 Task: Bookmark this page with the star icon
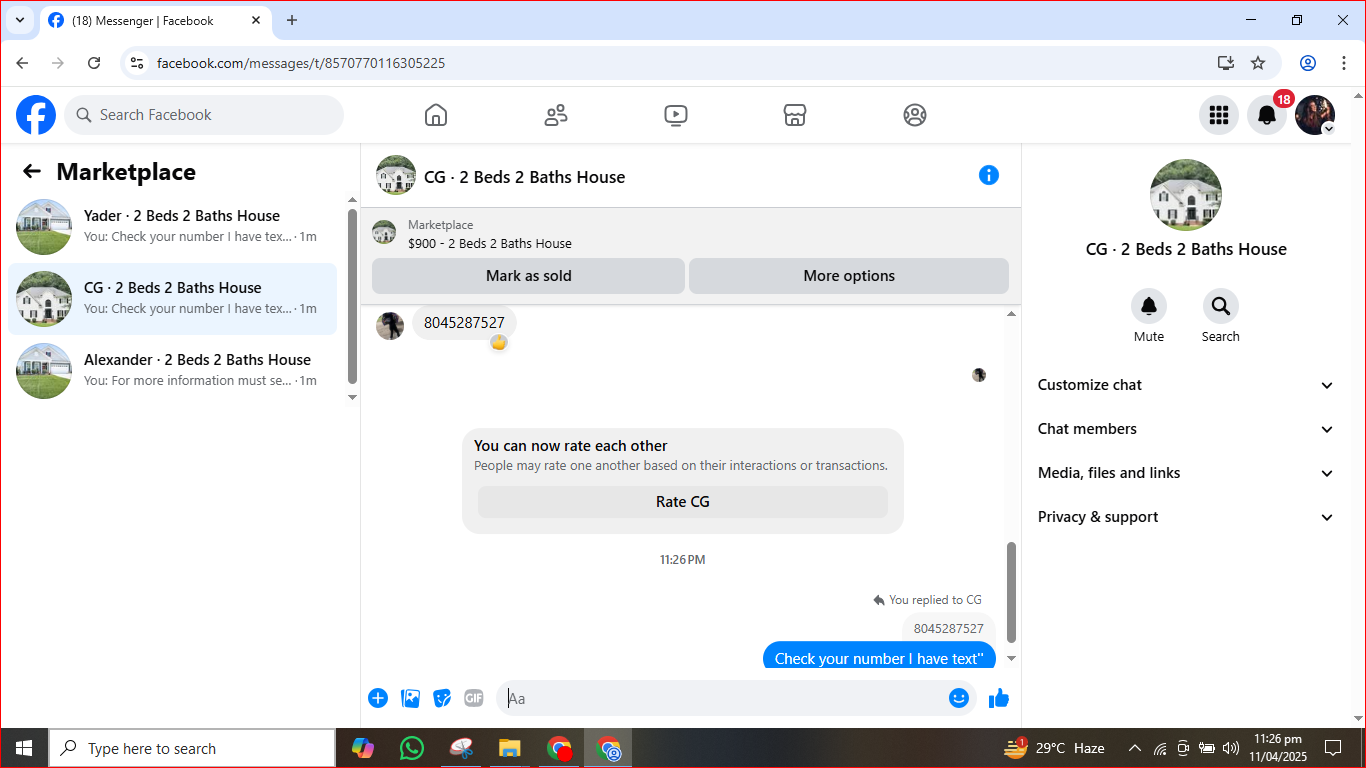click(x=1258, y=63)
